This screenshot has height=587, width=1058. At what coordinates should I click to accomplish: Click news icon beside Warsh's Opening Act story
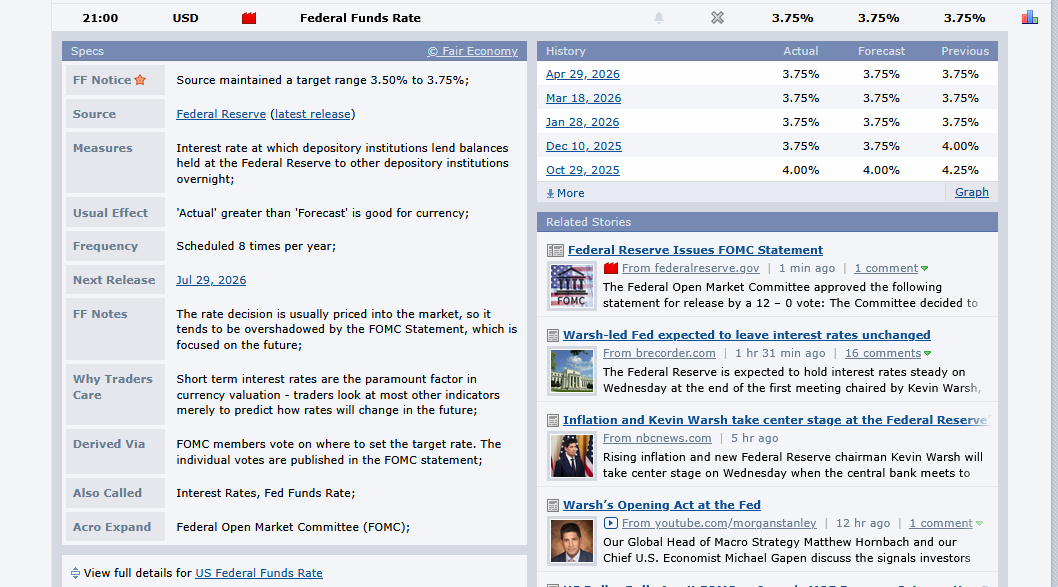click(x=553, y=505)
